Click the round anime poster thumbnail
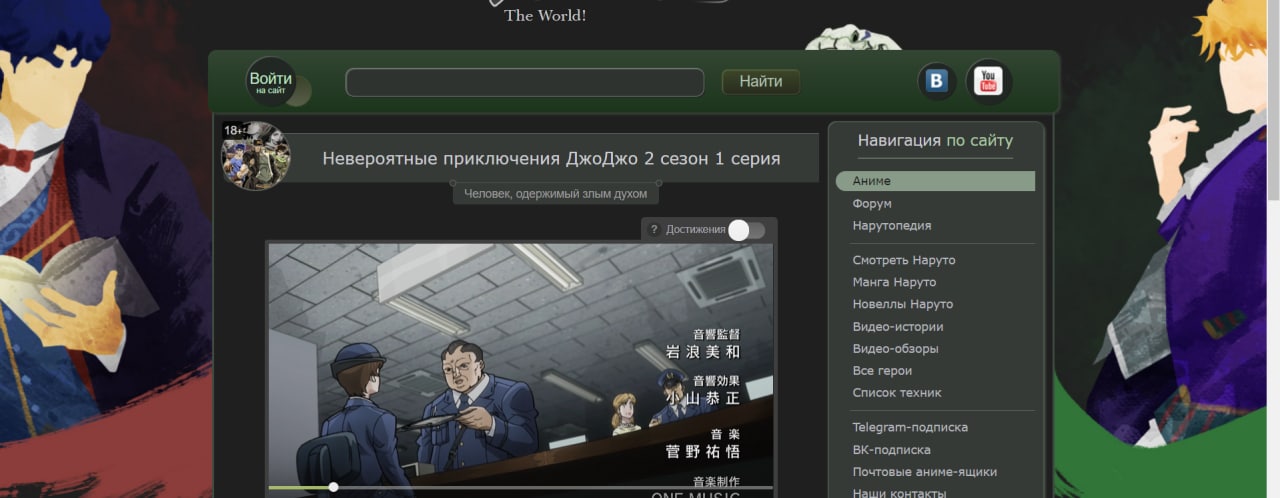Viewport: 1280px width, 498px height. click(x=256, y=156)
